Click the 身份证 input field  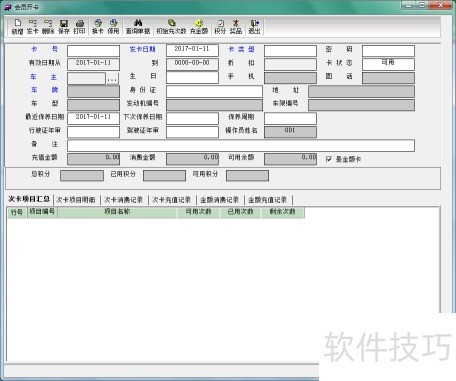(214, 91)
